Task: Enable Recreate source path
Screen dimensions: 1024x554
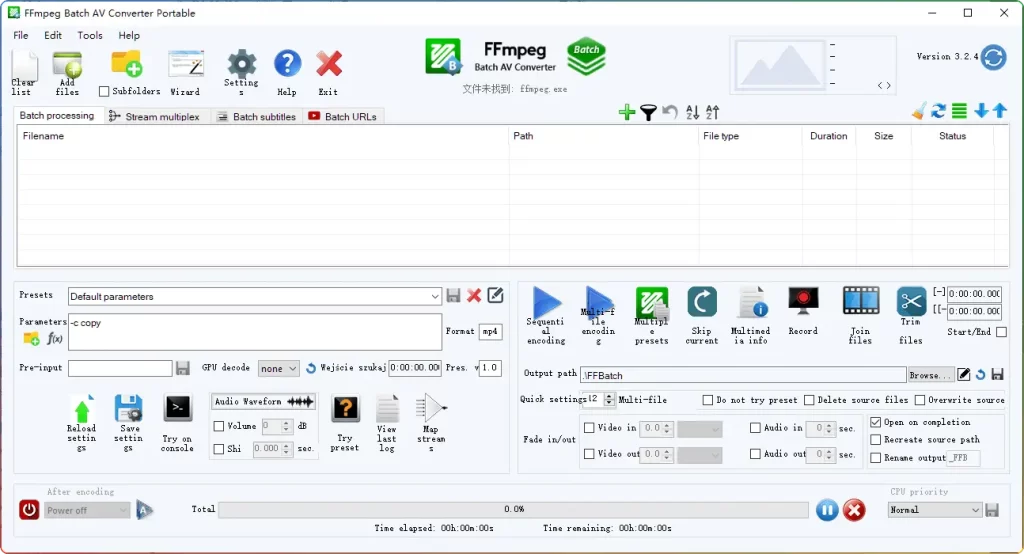Action: 876,440
